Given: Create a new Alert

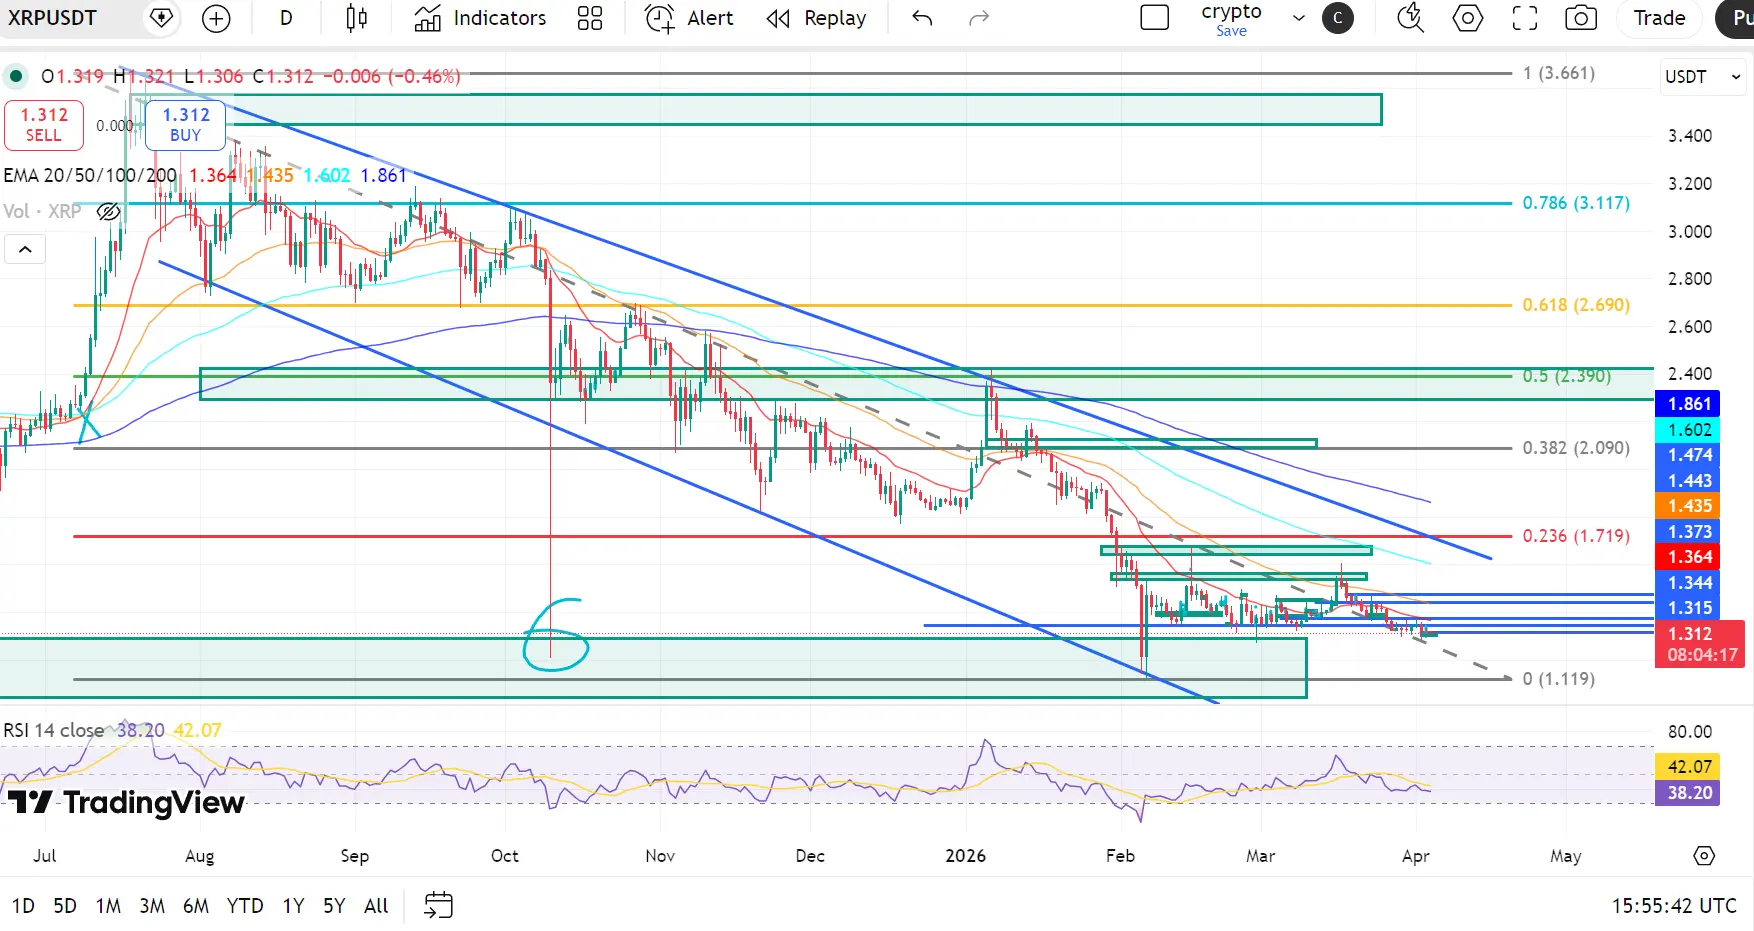Looking at the screenshot, I should 689,18.
